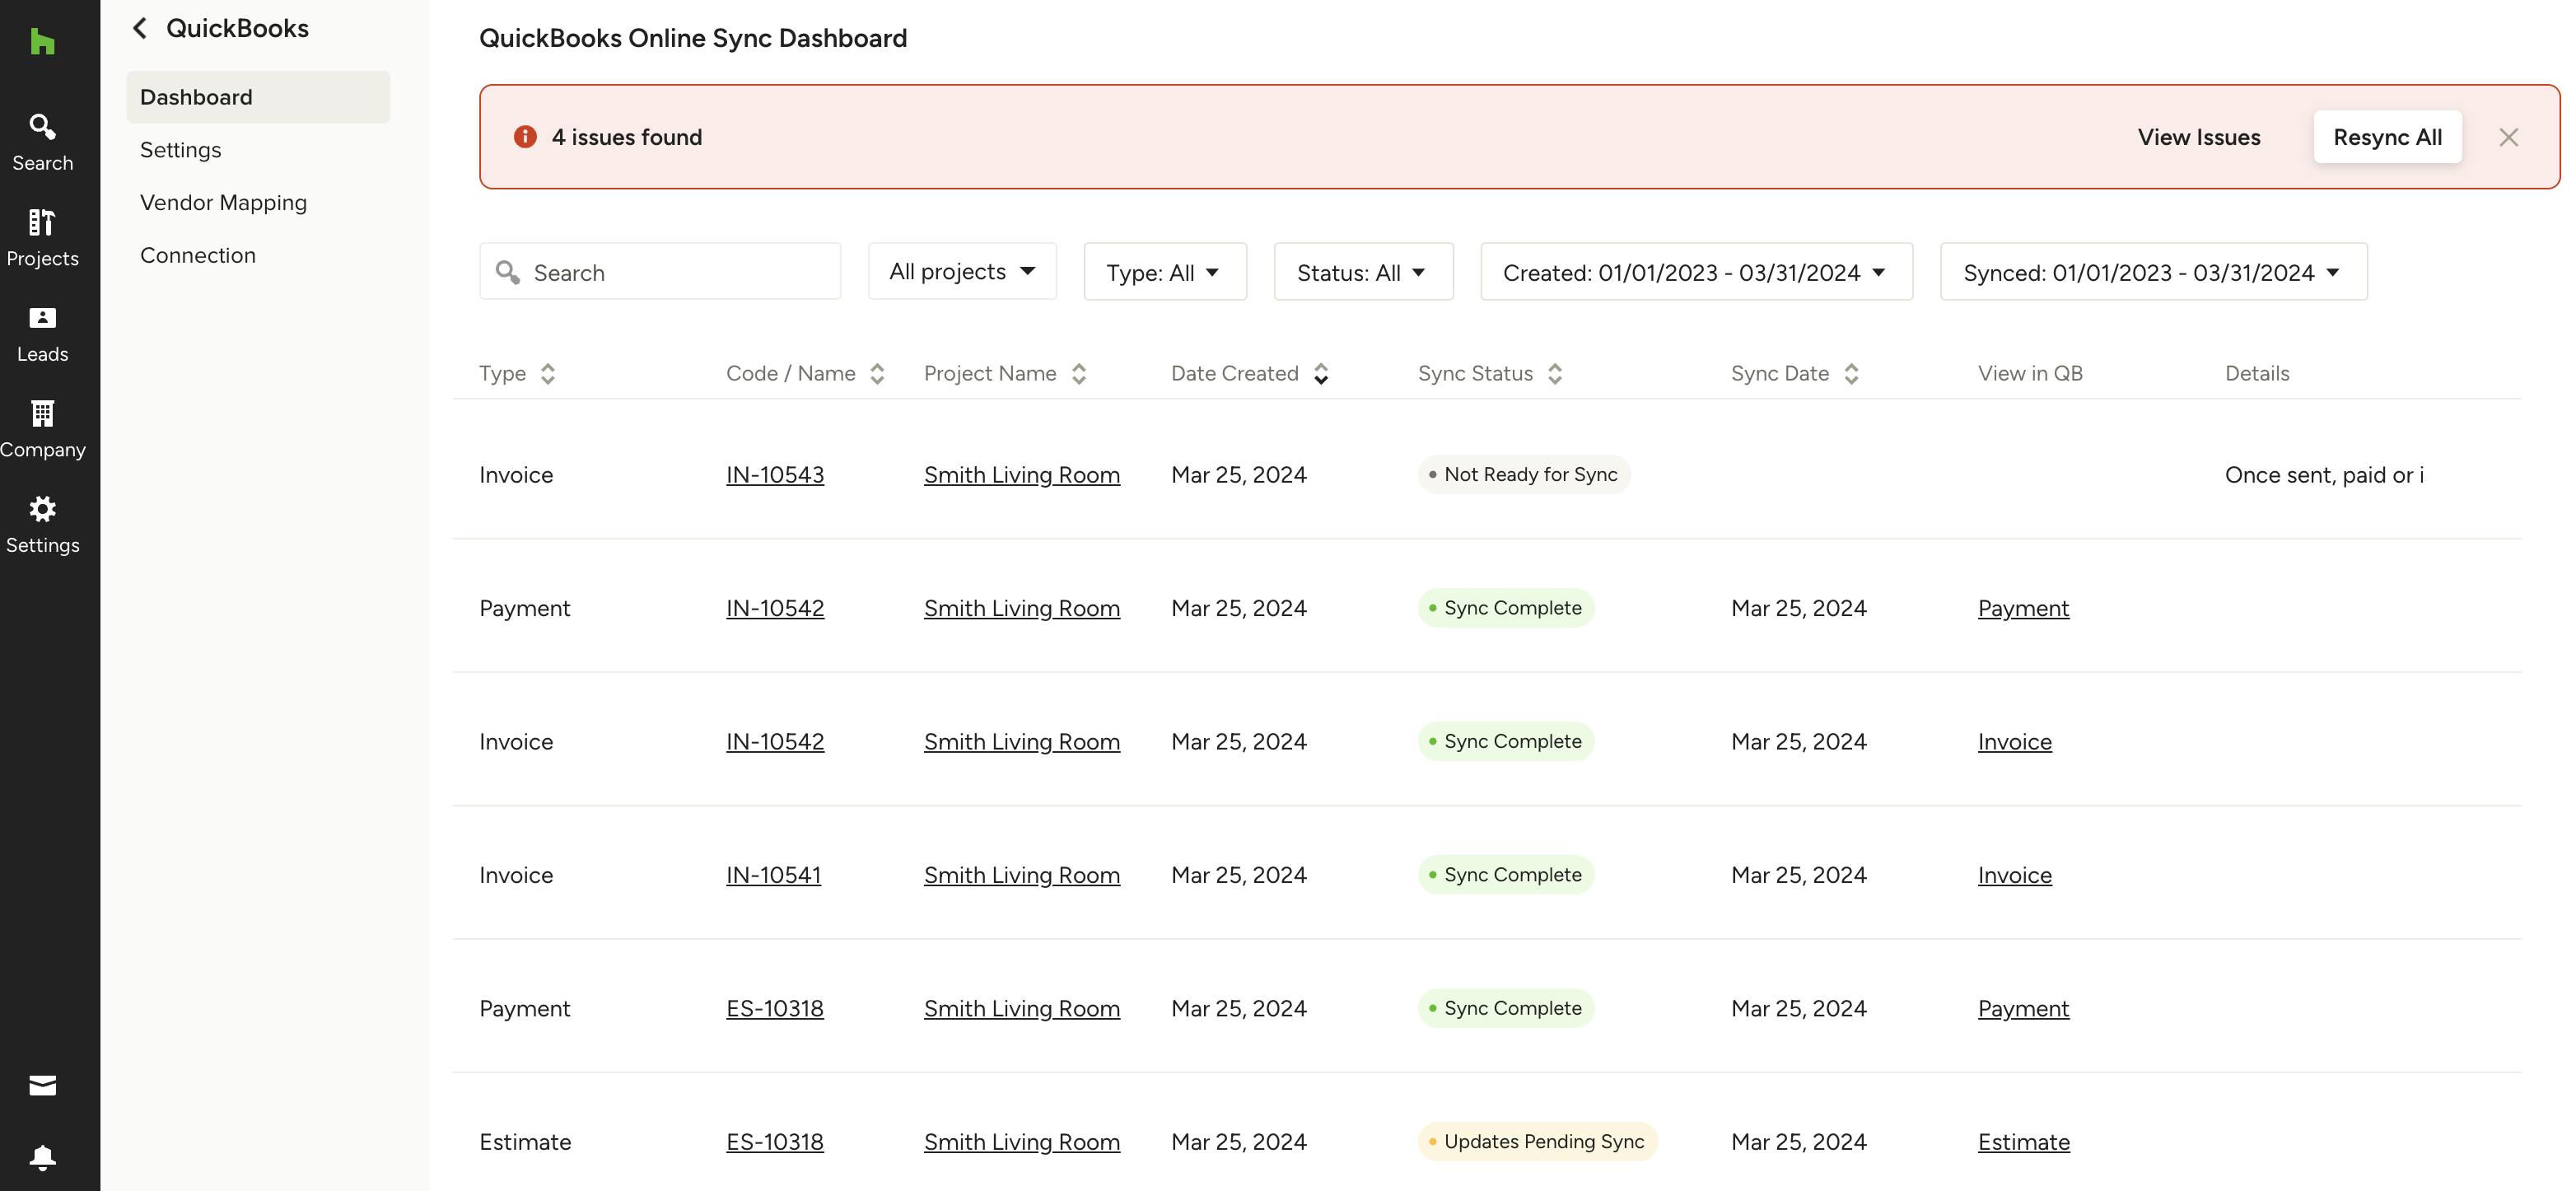Dismiss the issues found banner

2508,137
